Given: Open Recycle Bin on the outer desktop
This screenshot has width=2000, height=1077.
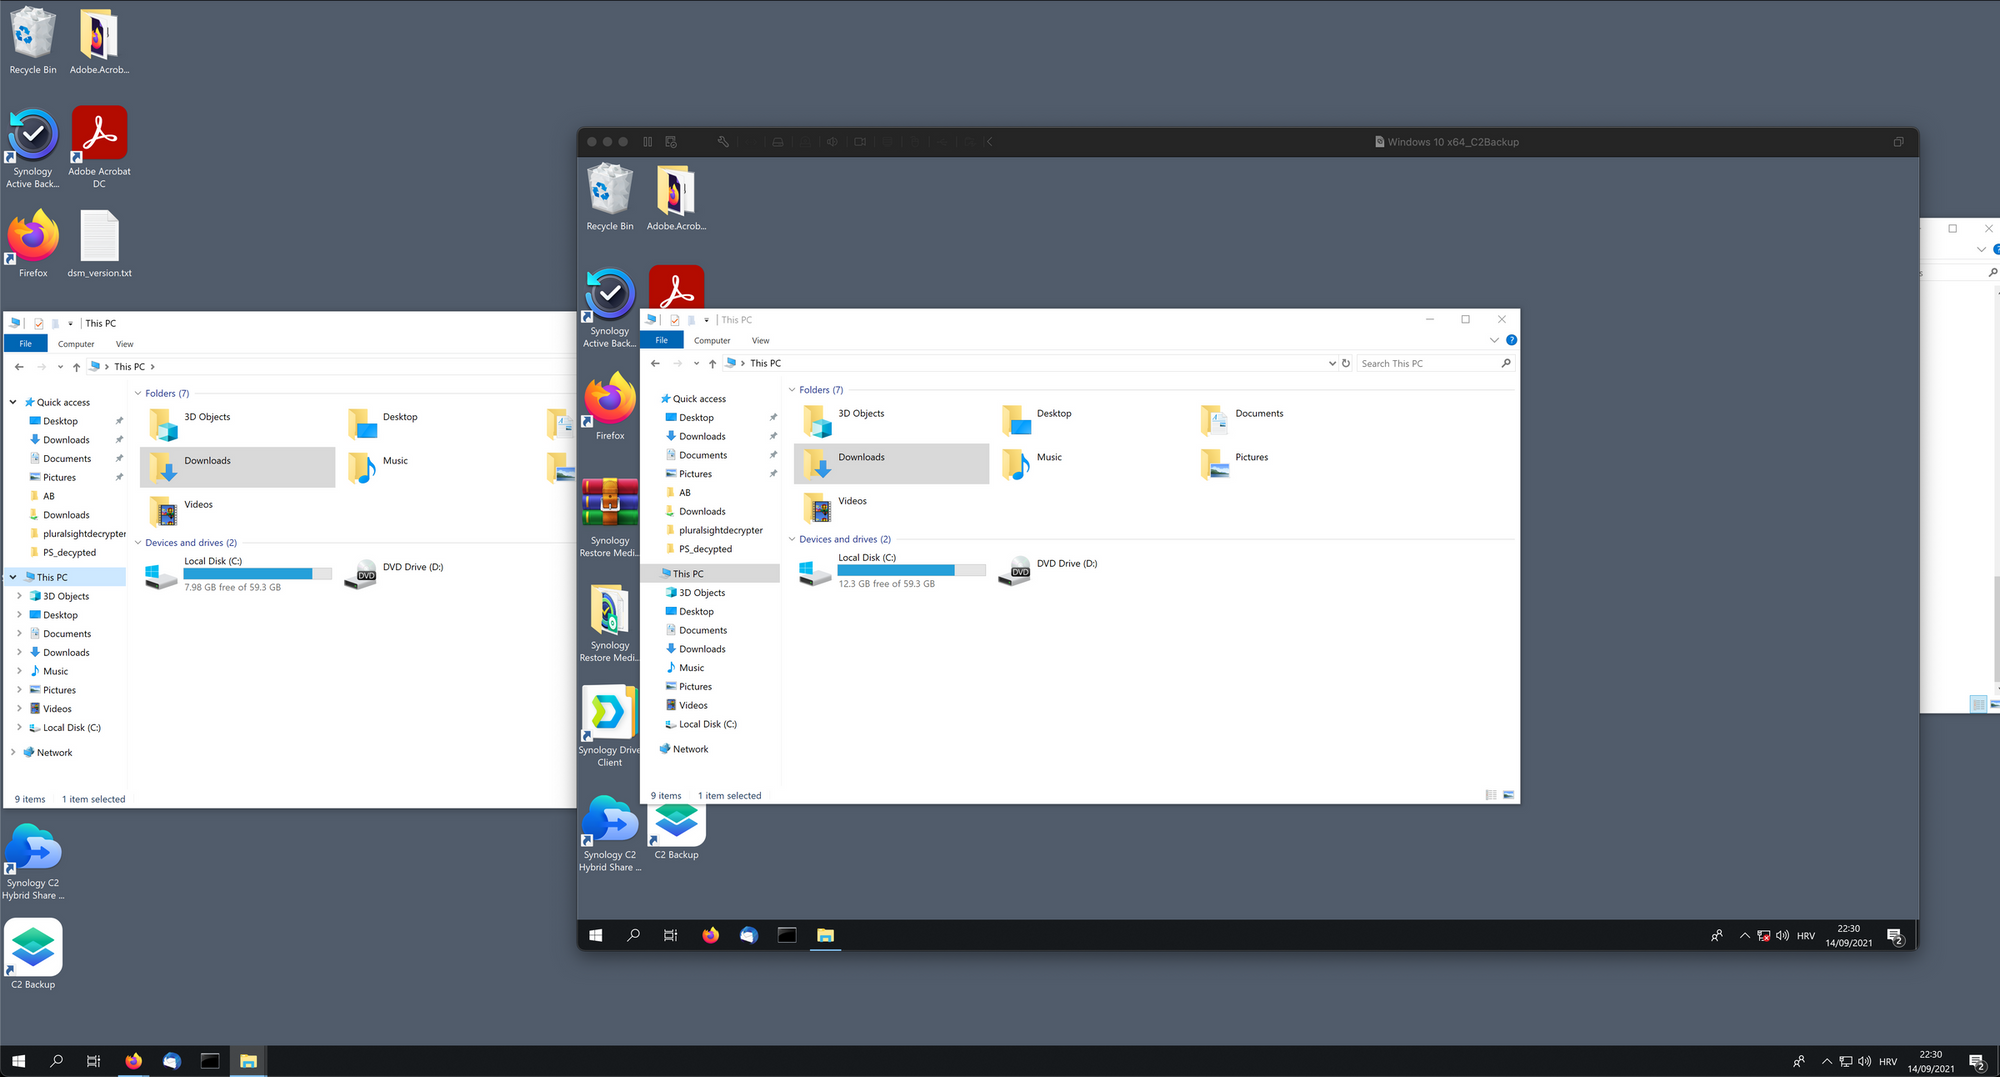Looking at the screenshot, I should point(33,42).
